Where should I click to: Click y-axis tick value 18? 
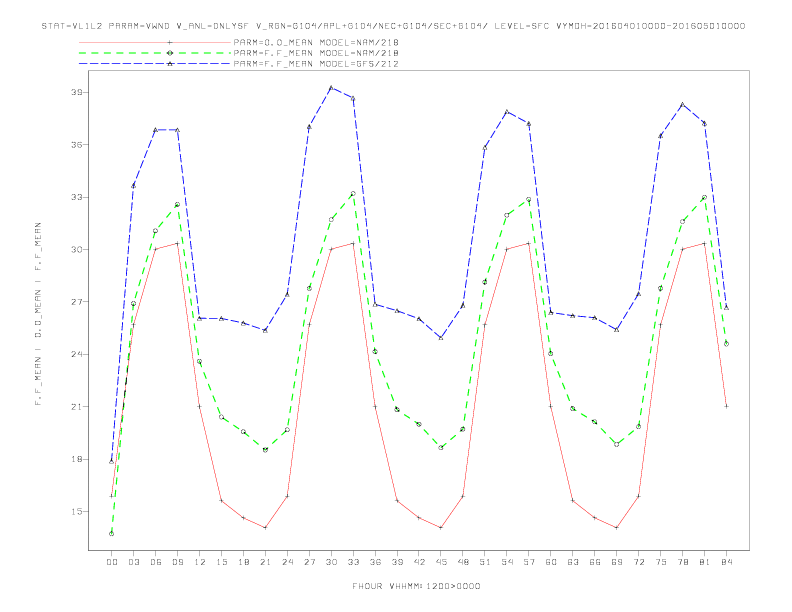tap(76, 459)
